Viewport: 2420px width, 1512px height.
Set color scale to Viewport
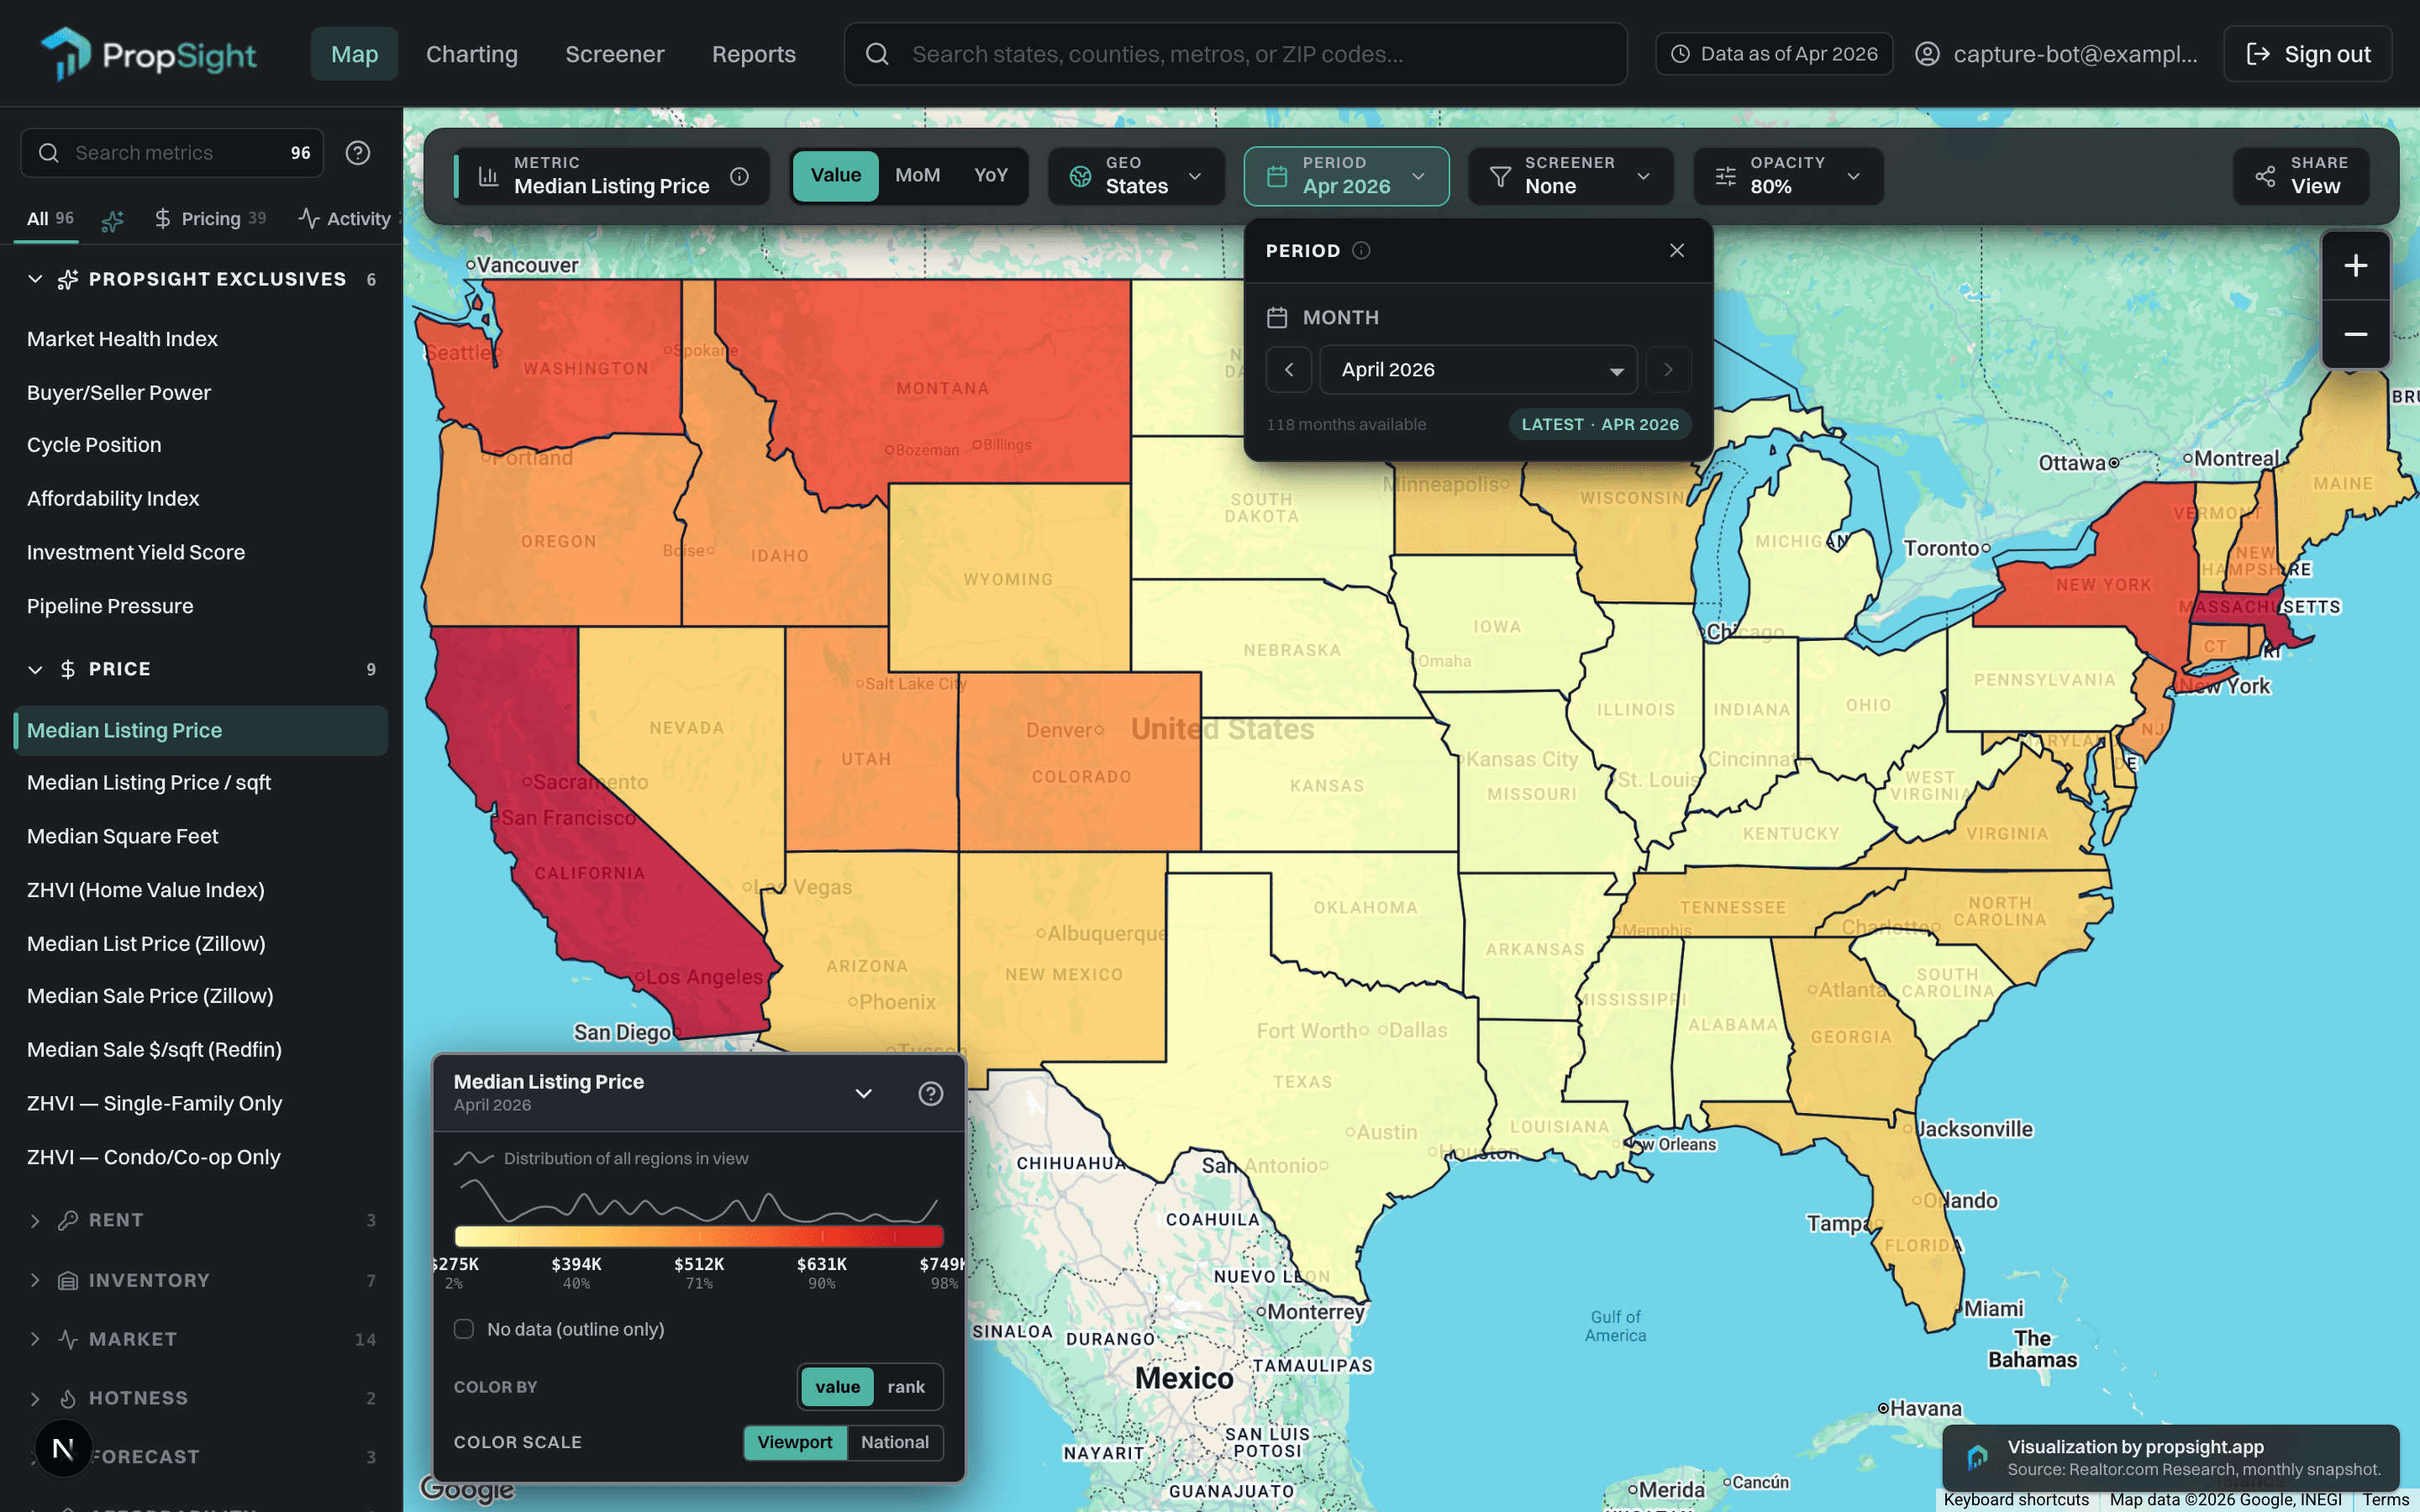pyautogui.click(x=795, y=1442)
